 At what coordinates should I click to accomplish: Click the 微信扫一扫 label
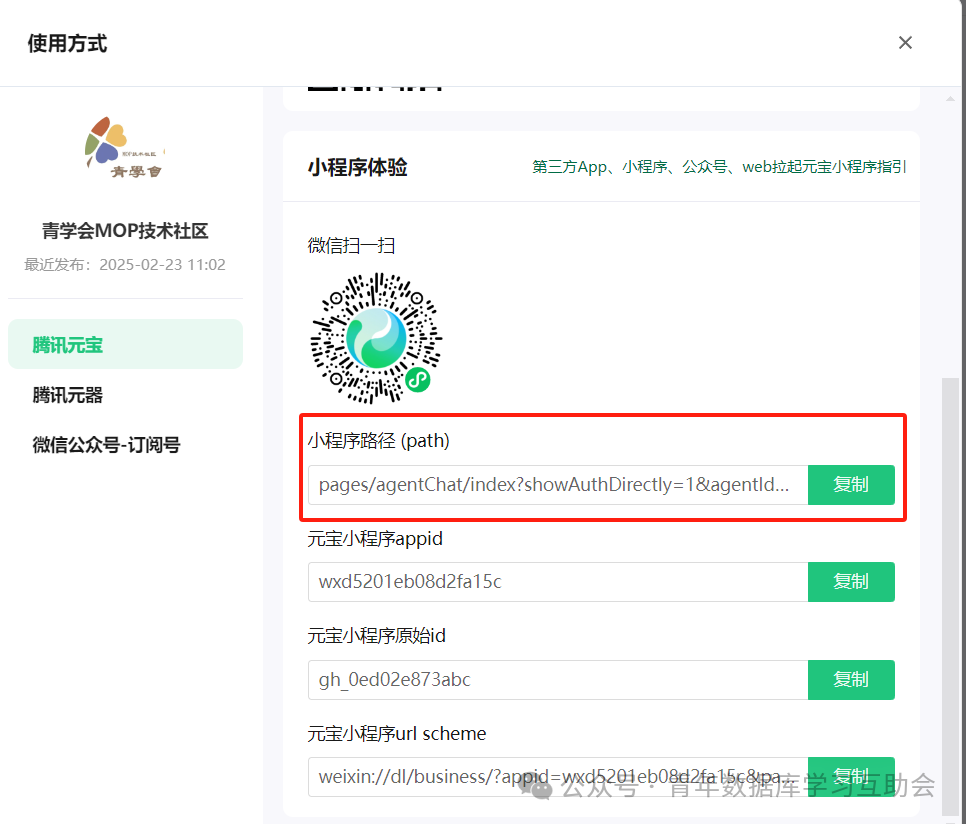352,246
